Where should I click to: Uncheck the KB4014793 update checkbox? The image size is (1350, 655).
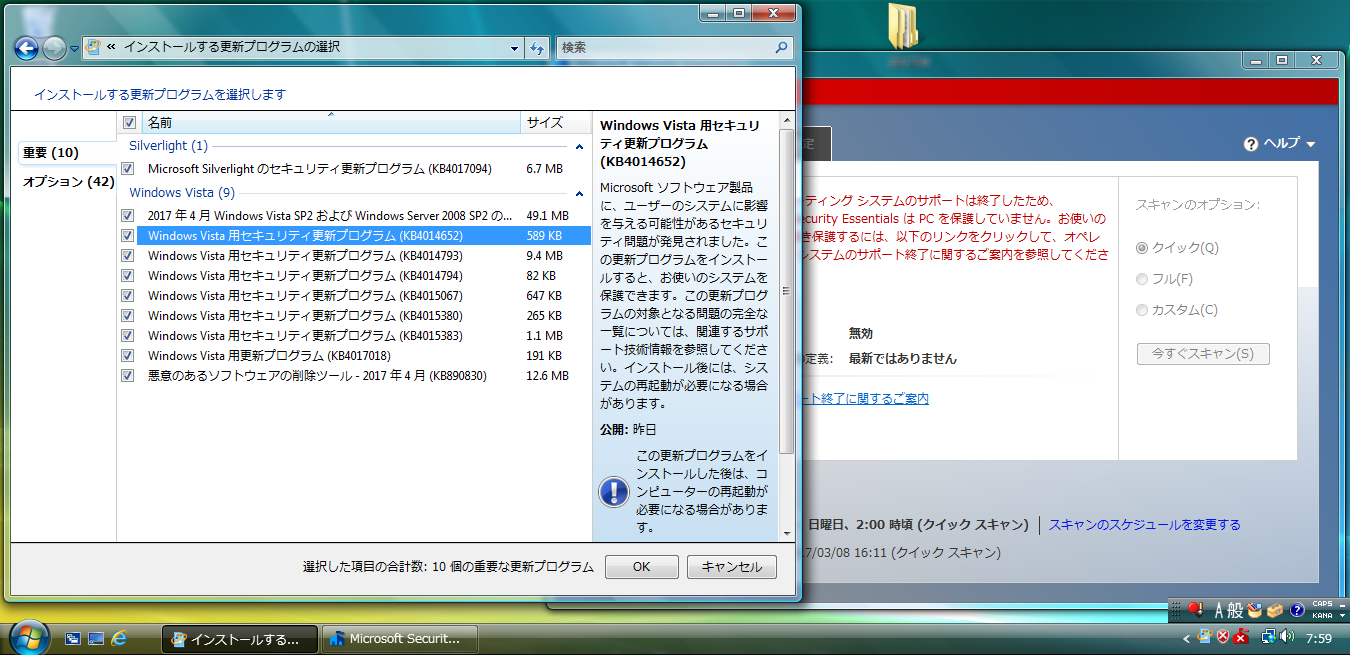pos(128,255)
